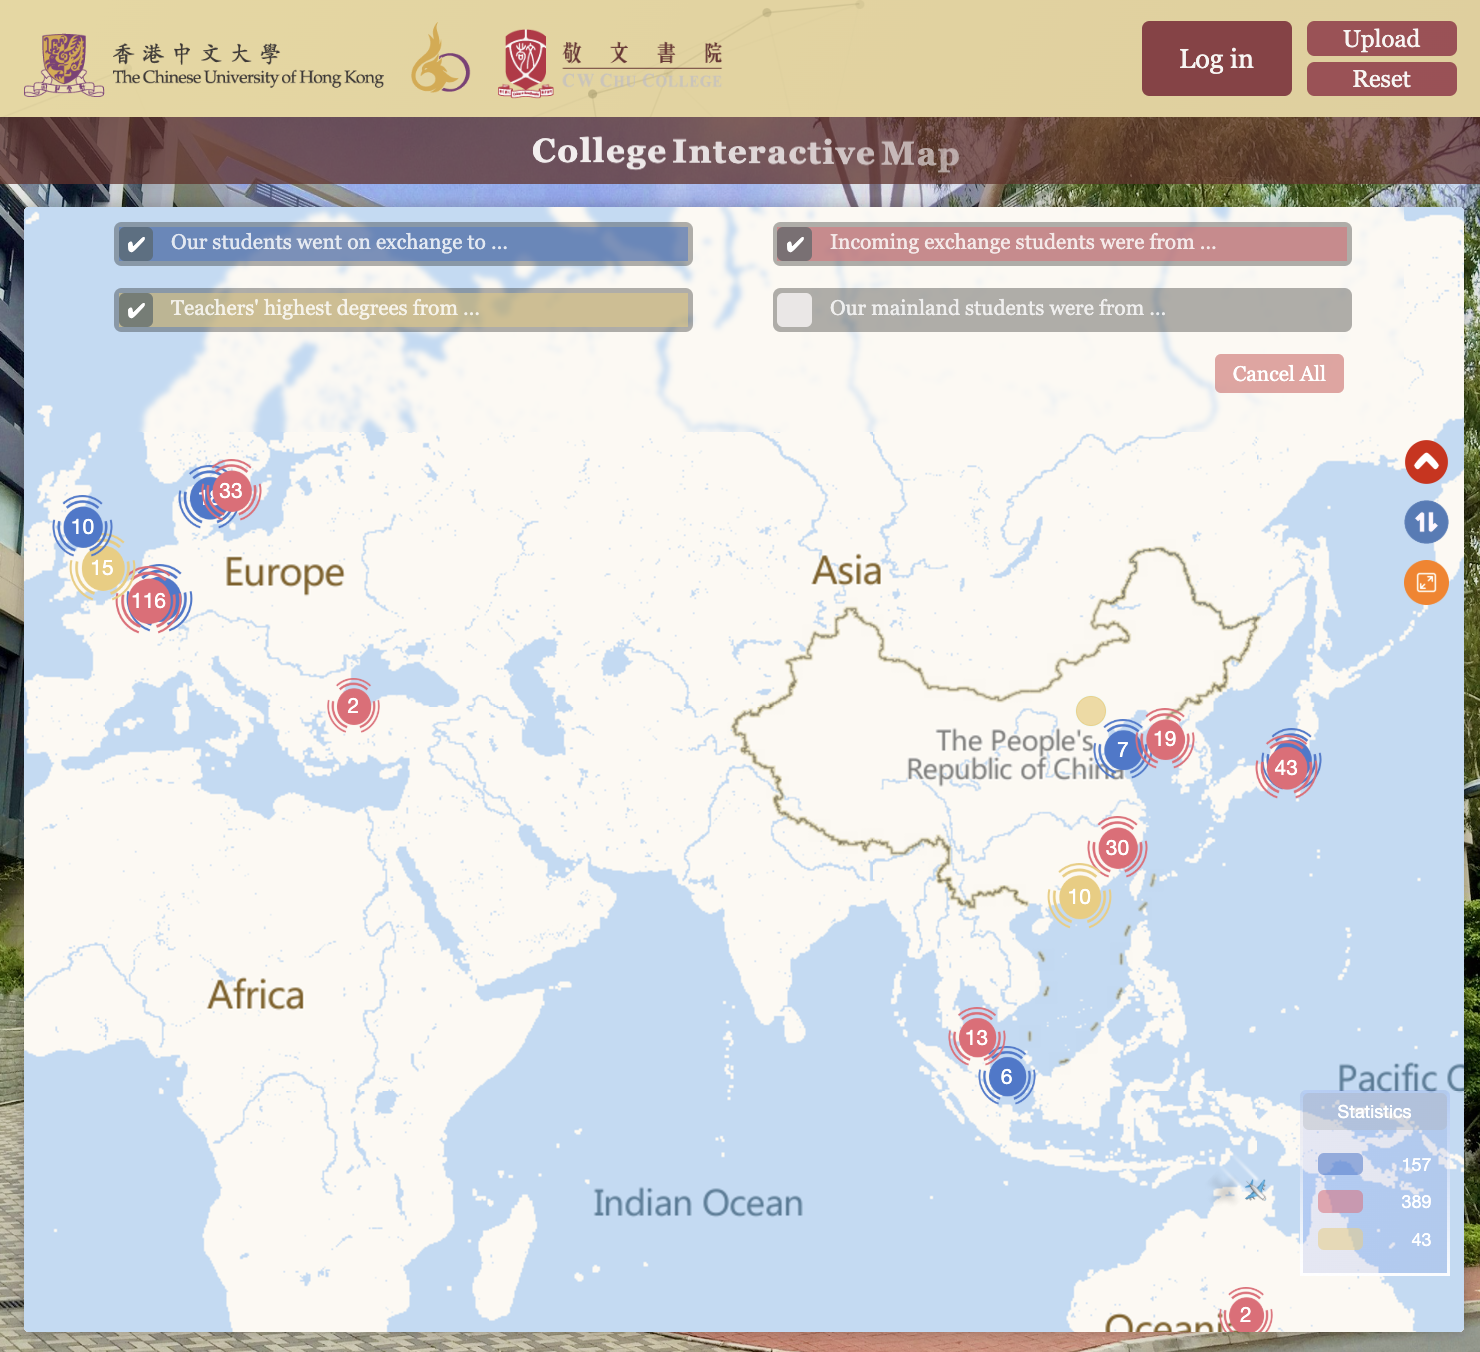Viewport: 1480px width, 1352px height.
Task: Click the Africa map label
Action: point(256,995)
